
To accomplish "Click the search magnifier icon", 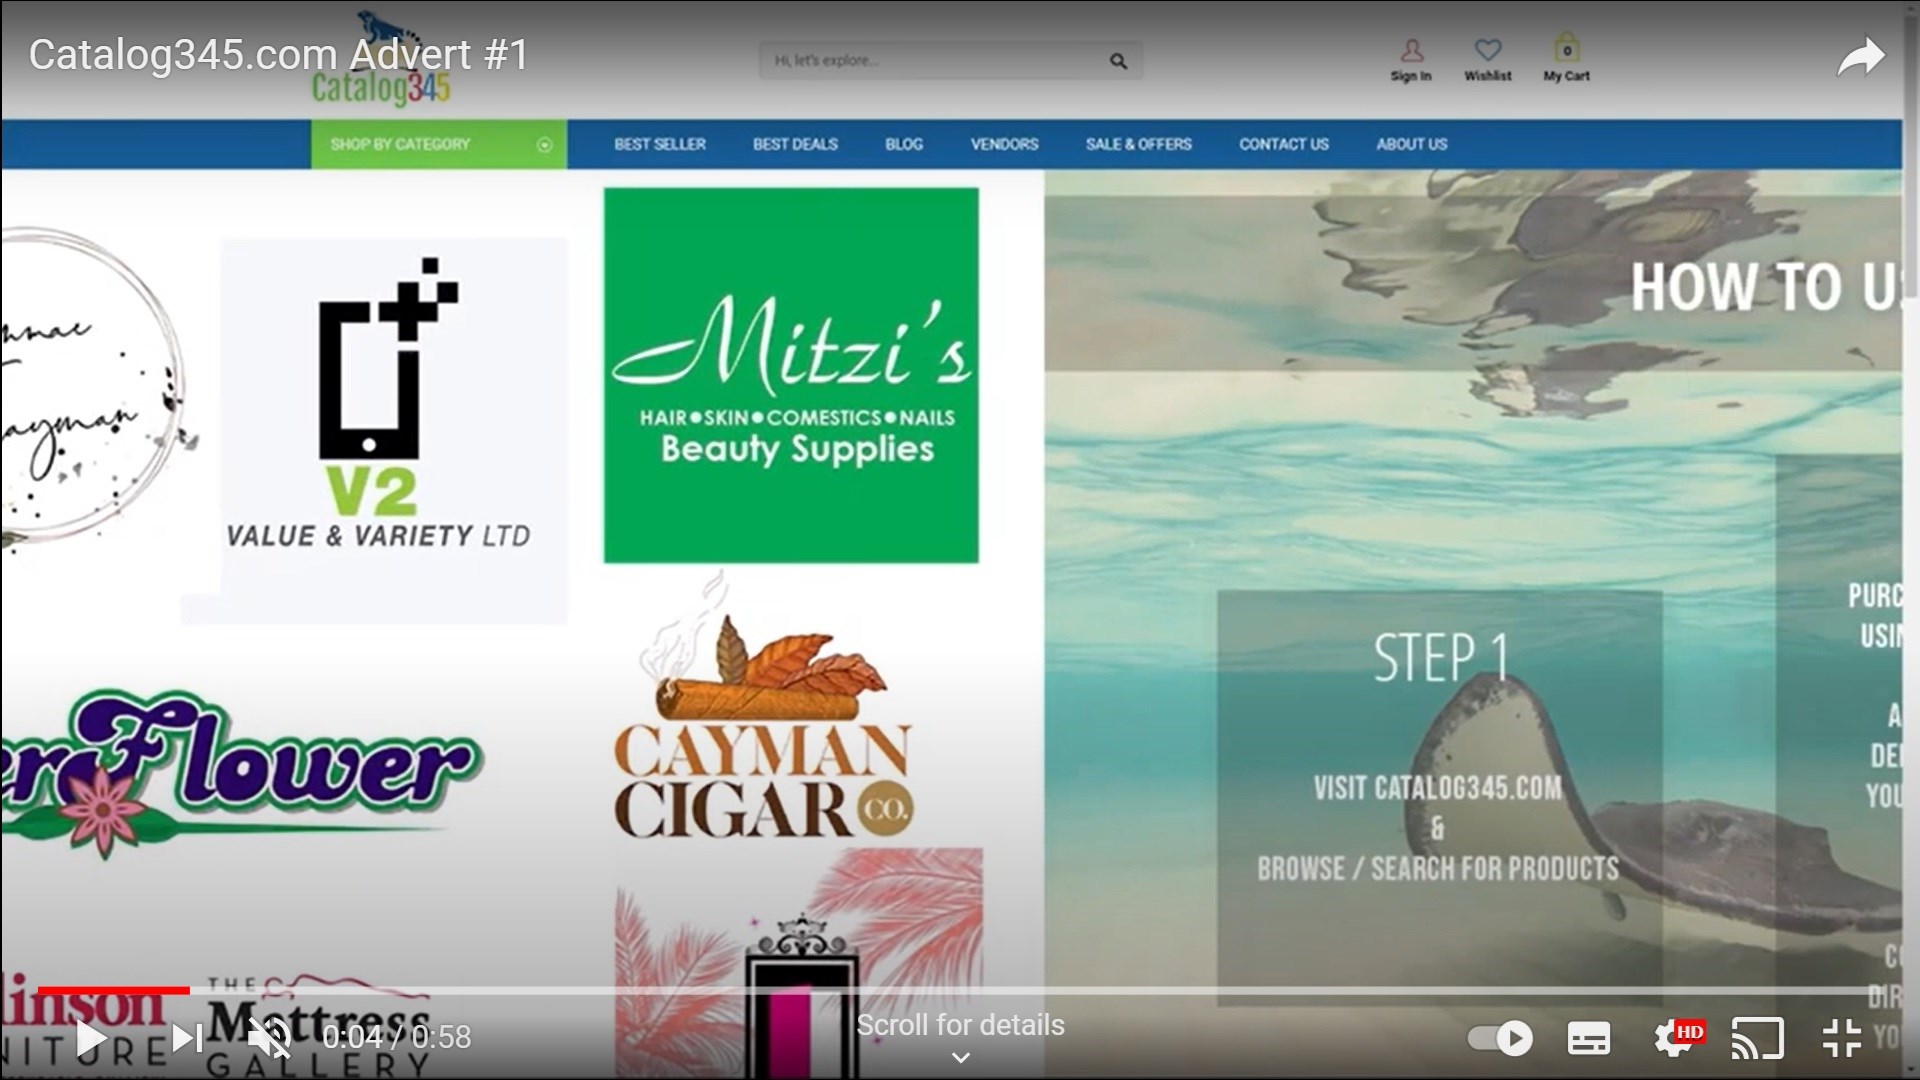I will click(x=1118, y=61).
